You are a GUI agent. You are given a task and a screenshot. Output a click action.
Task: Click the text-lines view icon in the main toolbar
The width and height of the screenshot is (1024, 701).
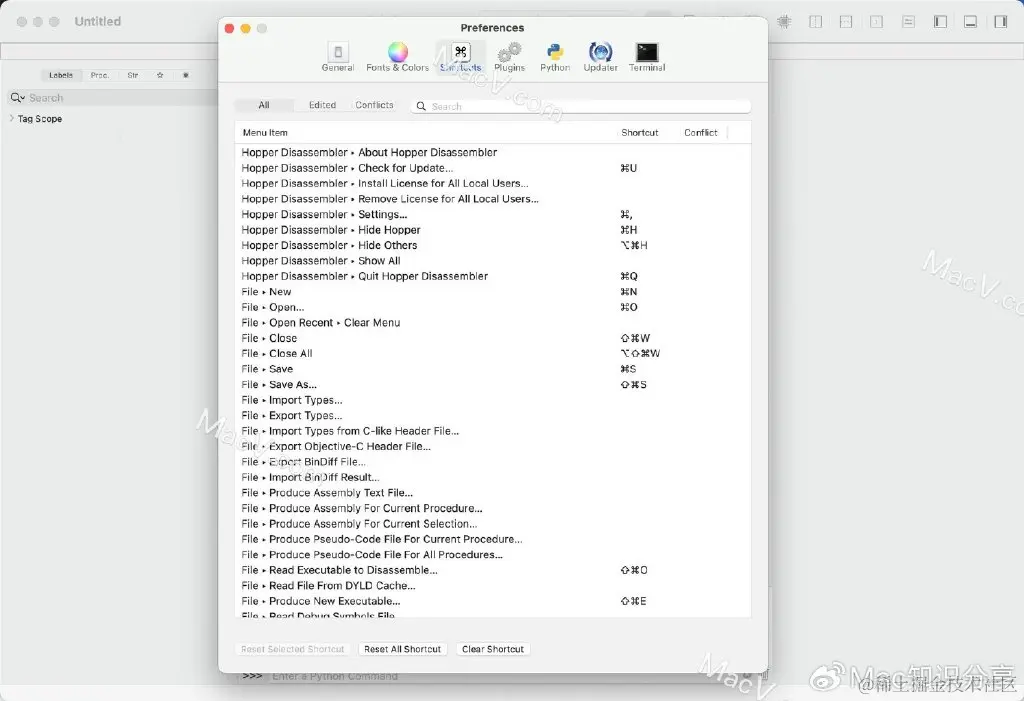pyautogui.click(x=908, y=22)
